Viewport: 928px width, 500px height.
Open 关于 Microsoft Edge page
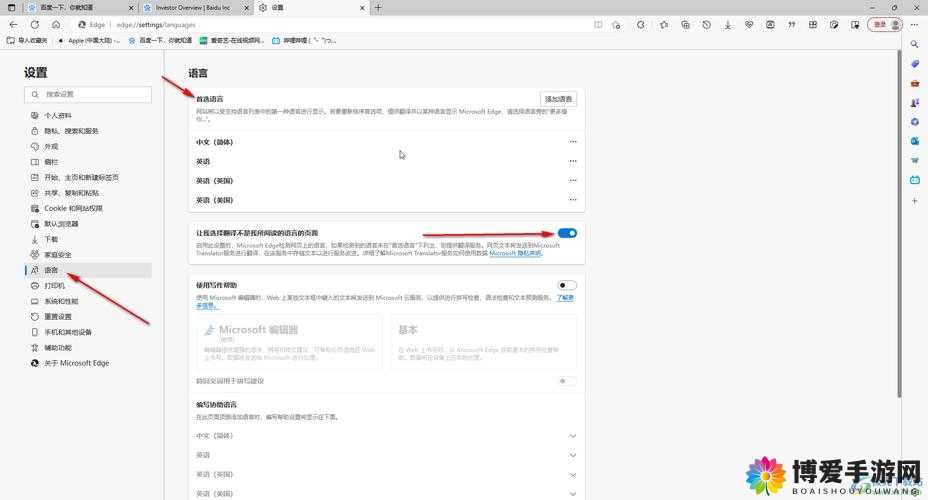pos(88,363)
